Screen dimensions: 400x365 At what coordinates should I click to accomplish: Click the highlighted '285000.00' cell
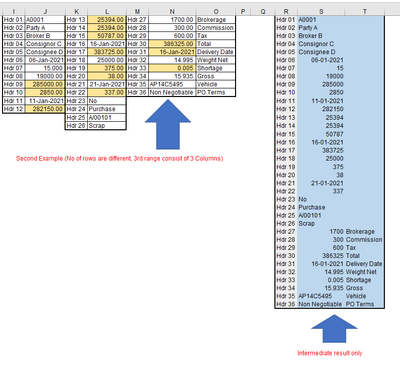click(45, 84)
